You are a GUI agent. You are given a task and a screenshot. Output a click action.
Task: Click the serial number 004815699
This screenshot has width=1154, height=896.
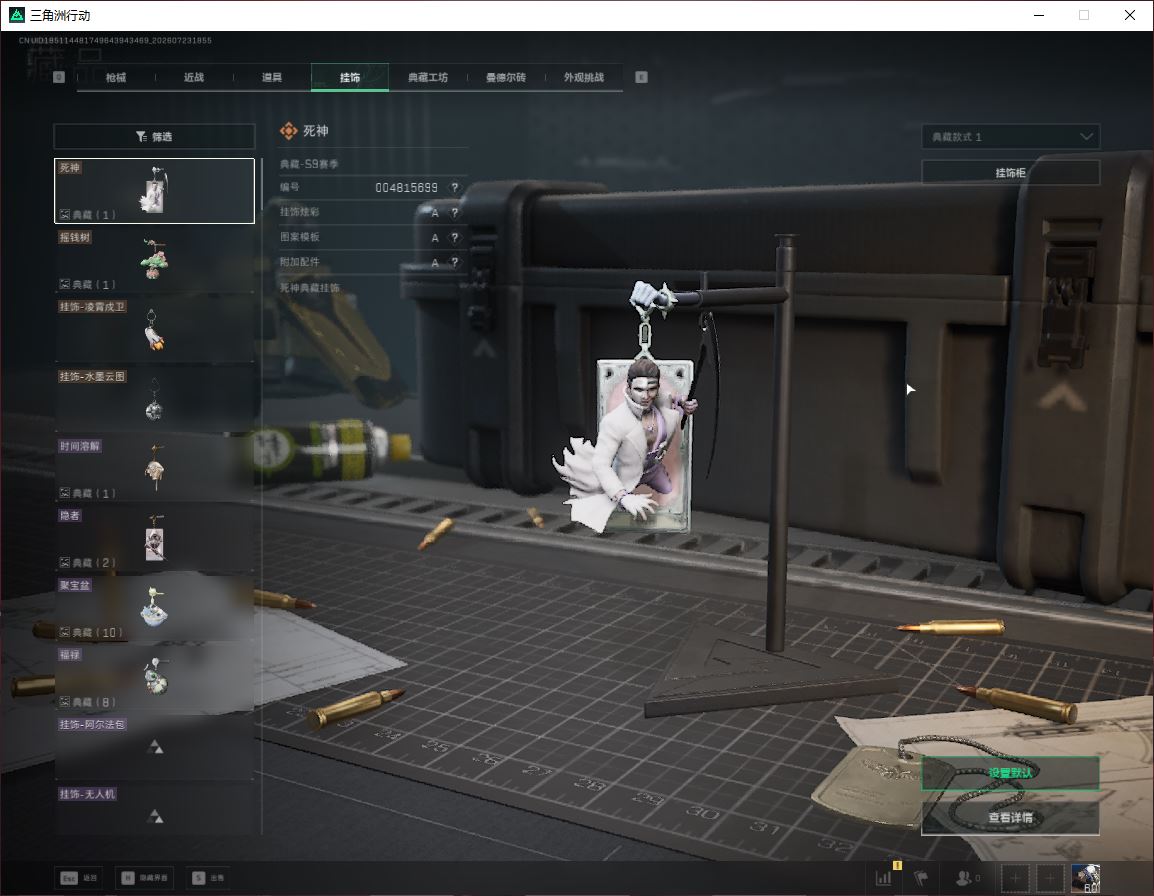click(x=406, y=188)
